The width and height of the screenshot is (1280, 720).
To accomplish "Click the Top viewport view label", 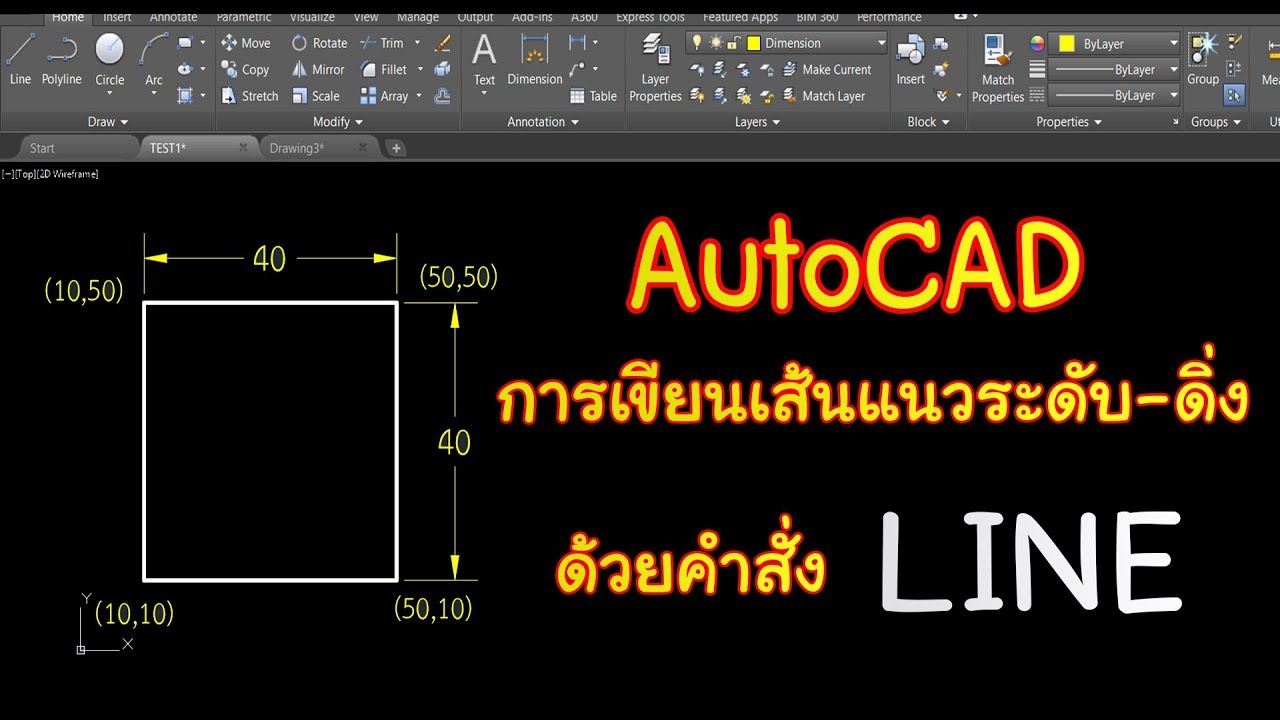I will (25, 174).
